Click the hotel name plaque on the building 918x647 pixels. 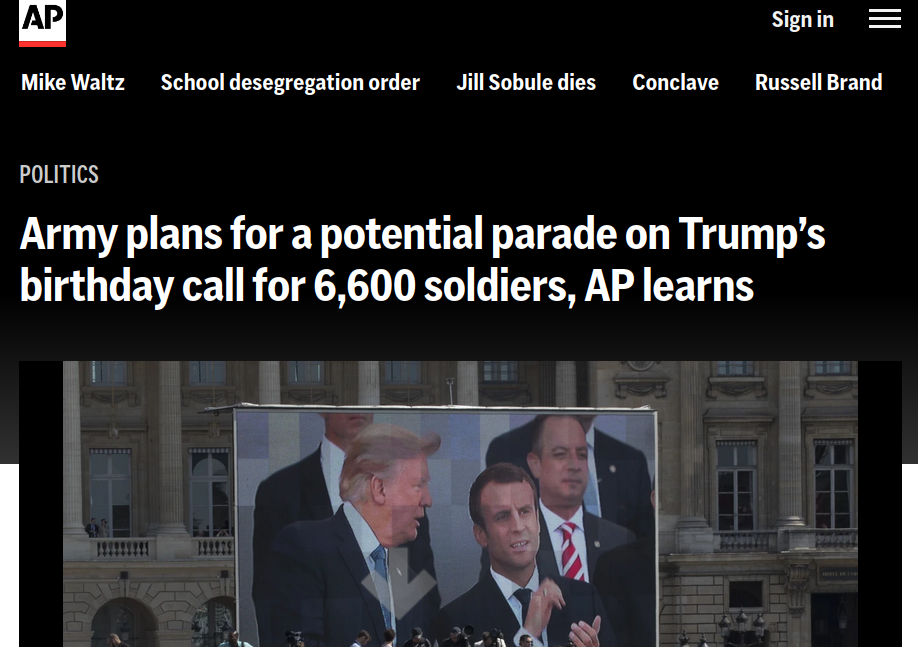click(839, 574)
